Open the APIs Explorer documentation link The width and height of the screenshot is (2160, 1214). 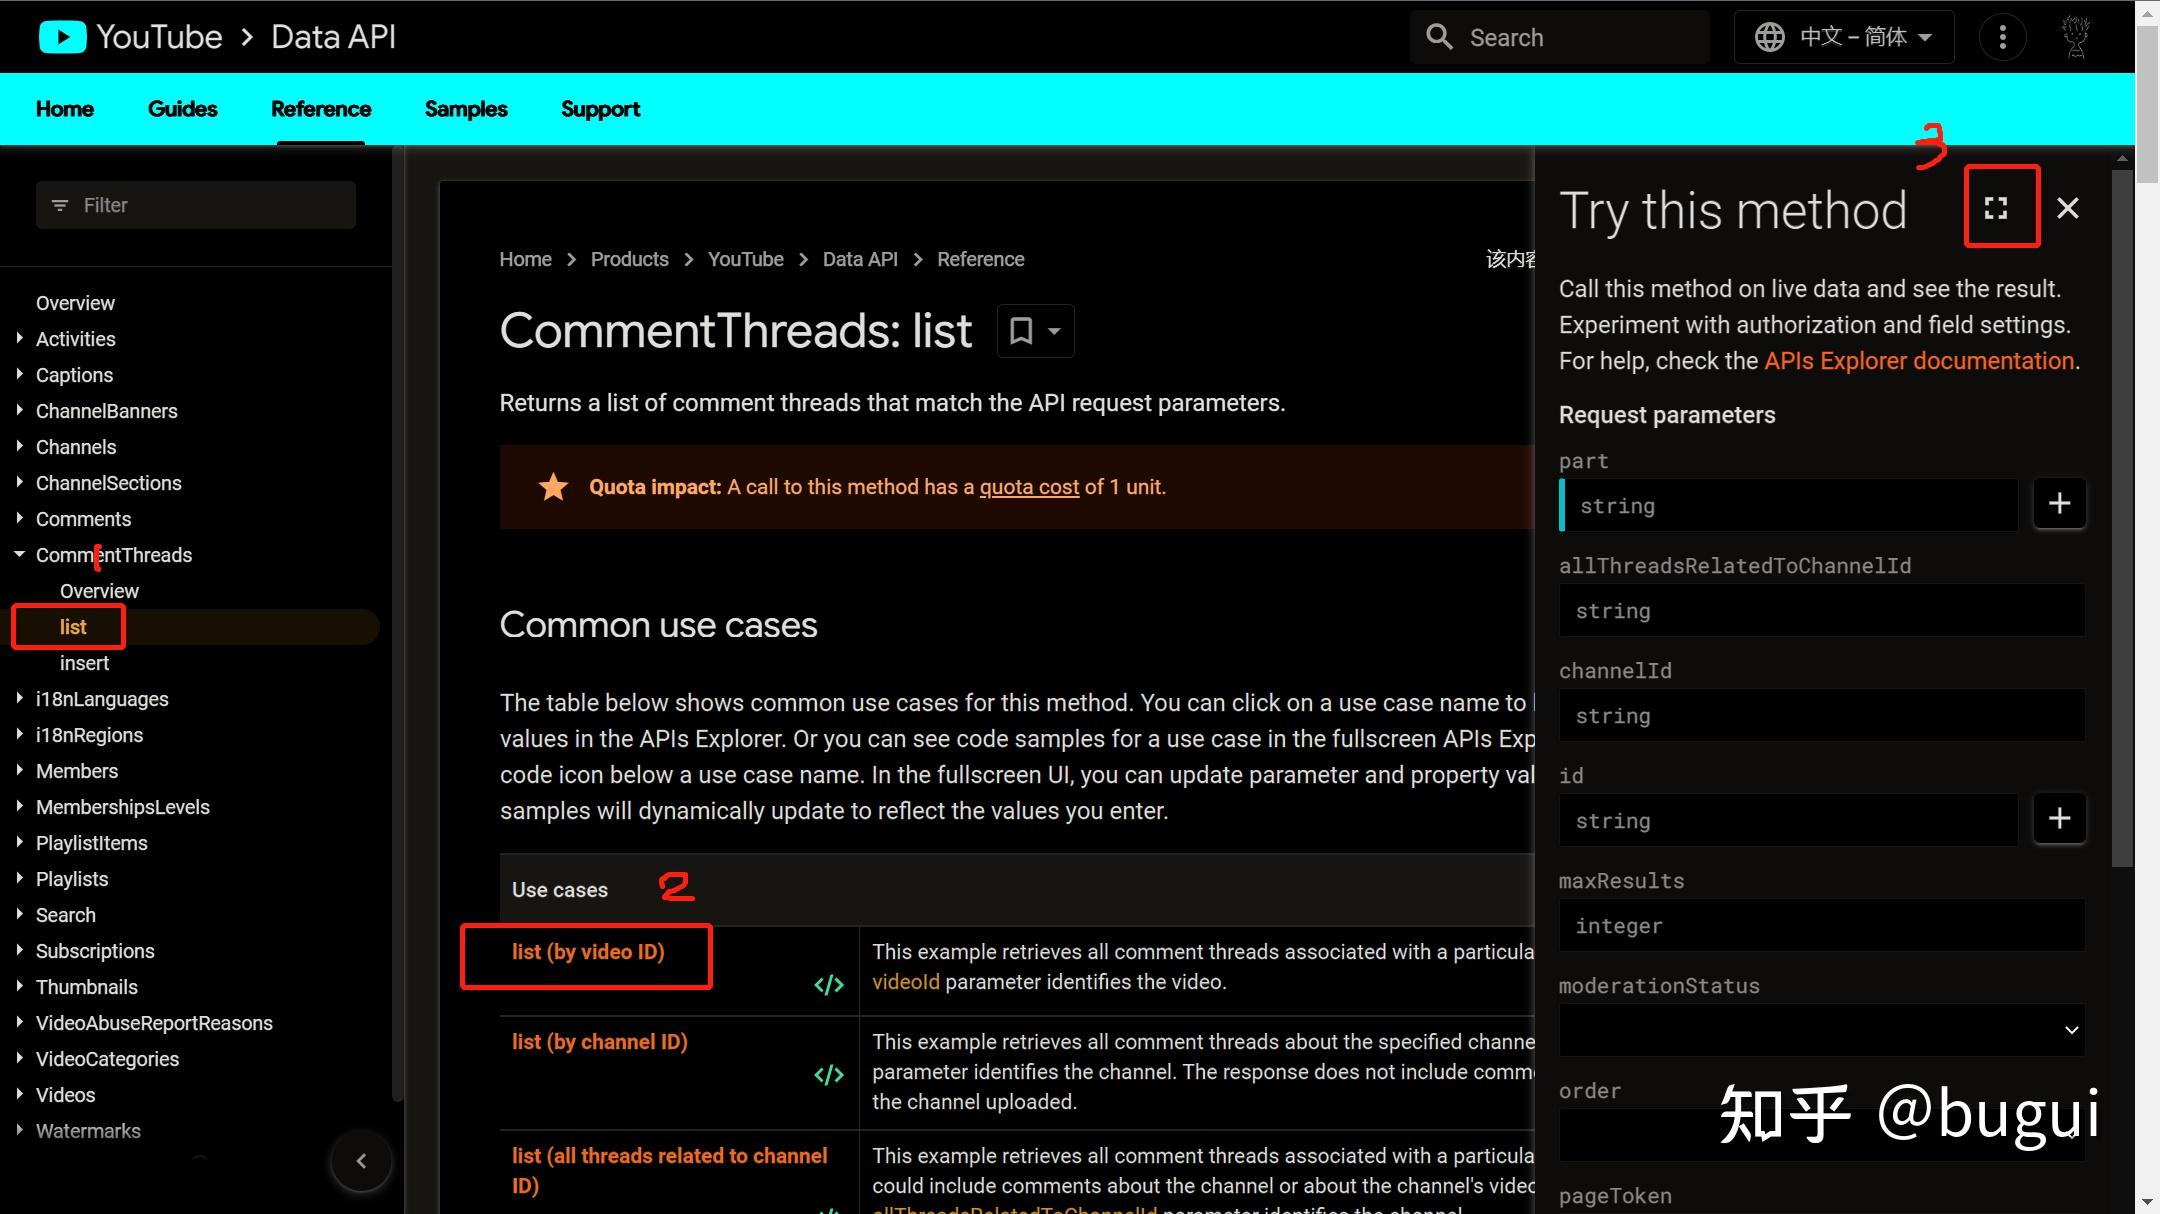click(x=1918, y=361)
